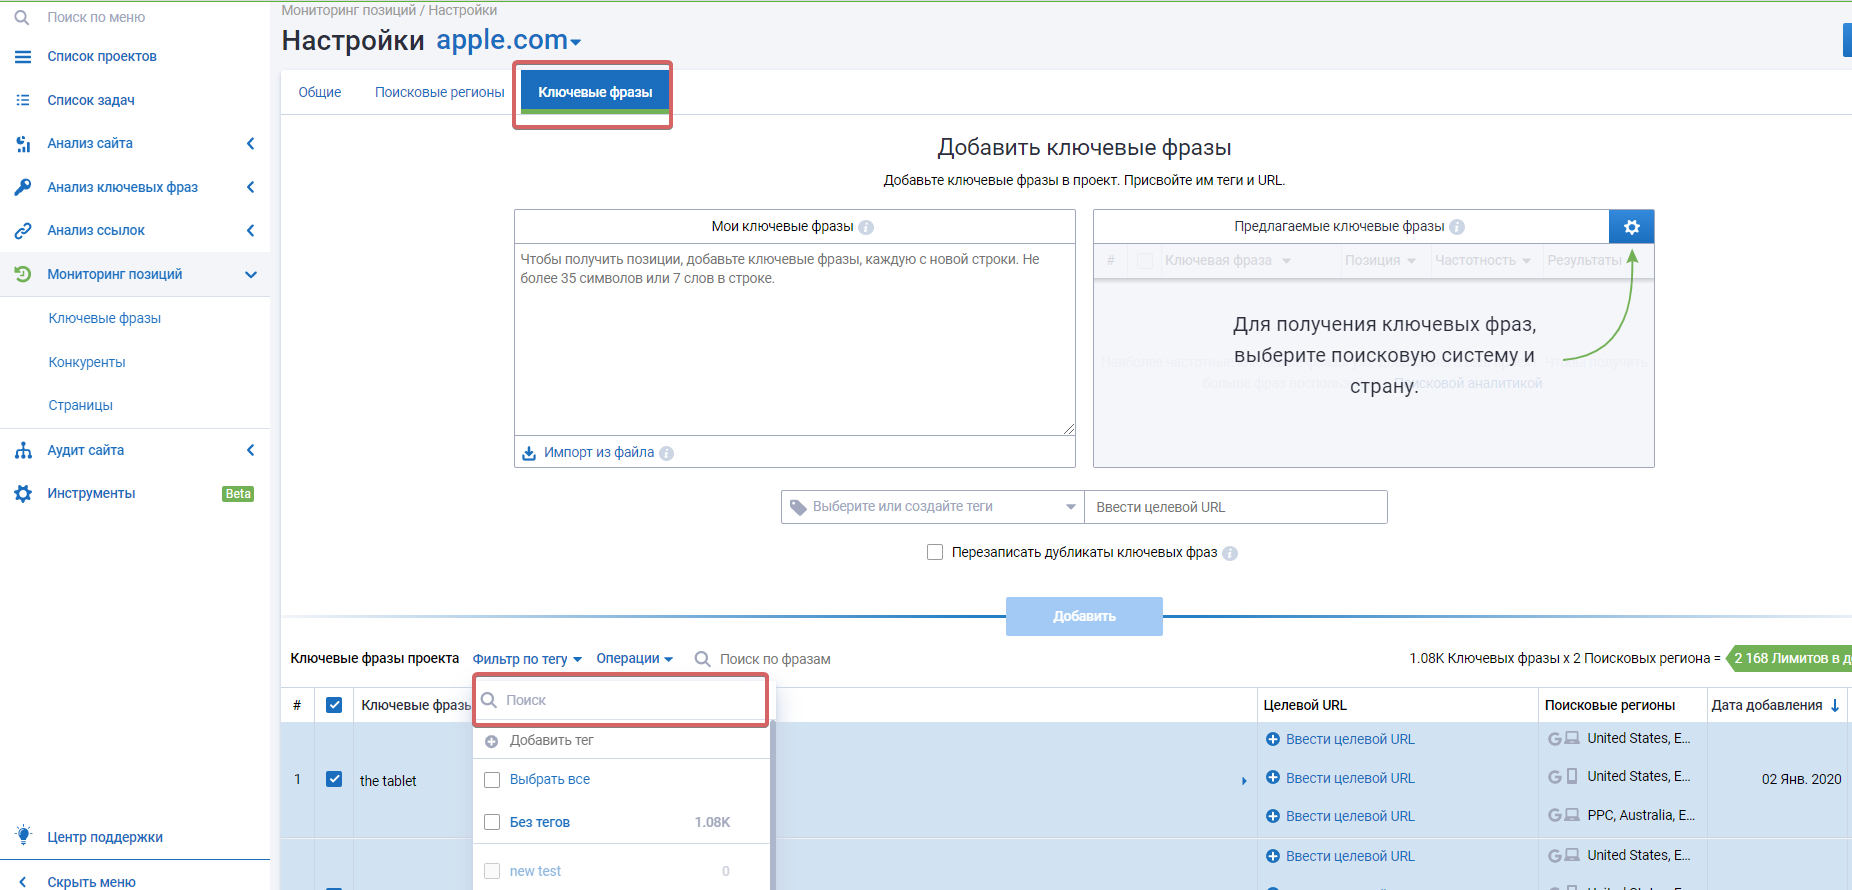1852x890 pixels.
Task: Tick the Выбрать все checkbox in tag filter
Action: click(x=492, y=780)
